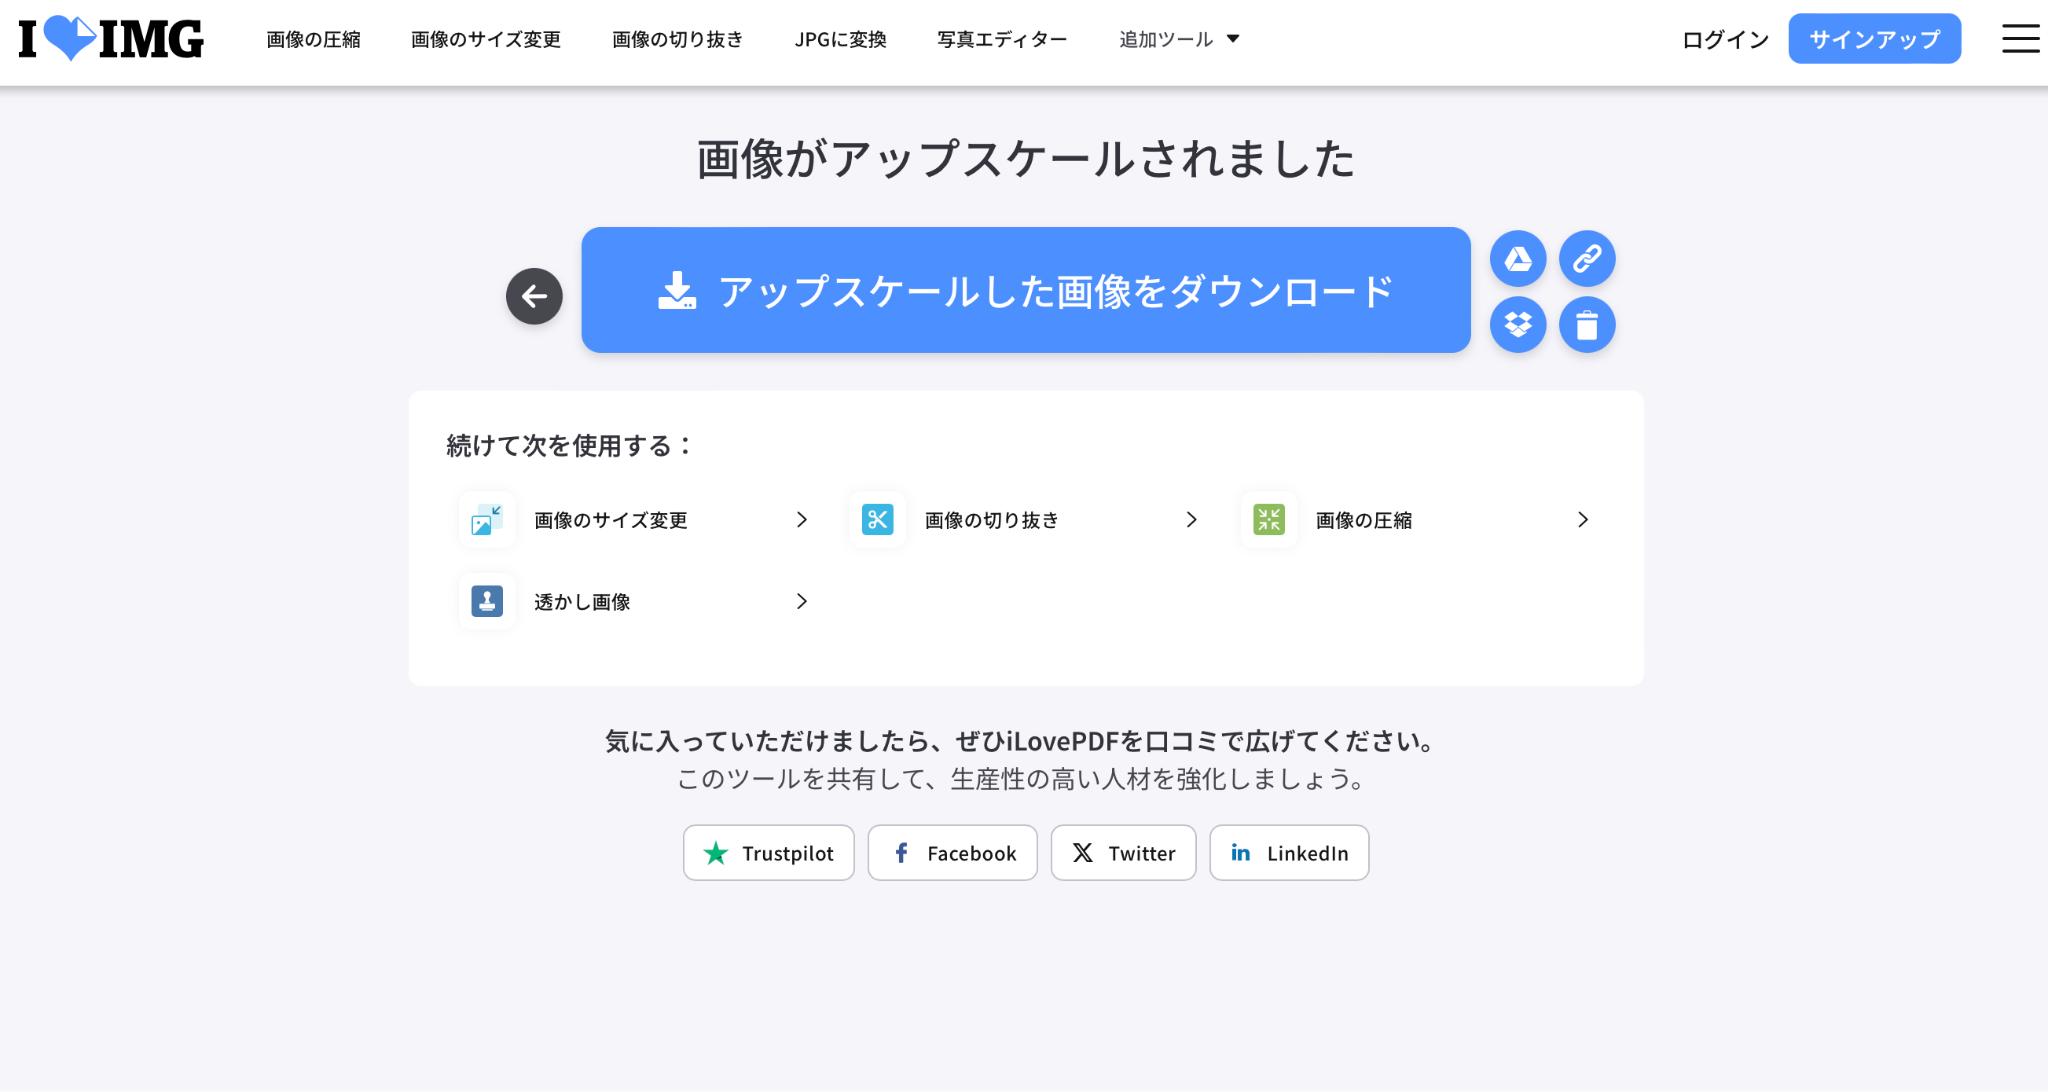2048x1092 pixels.
Task: Click the resize image tool icon
Action: [487, 519]
